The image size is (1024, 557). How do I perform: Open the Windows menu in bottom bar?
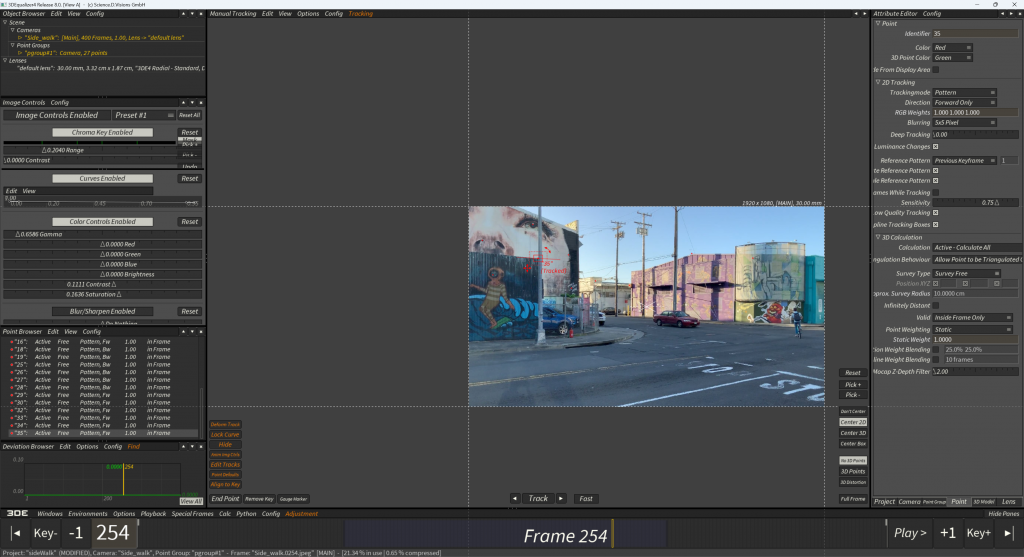point(50,514)
